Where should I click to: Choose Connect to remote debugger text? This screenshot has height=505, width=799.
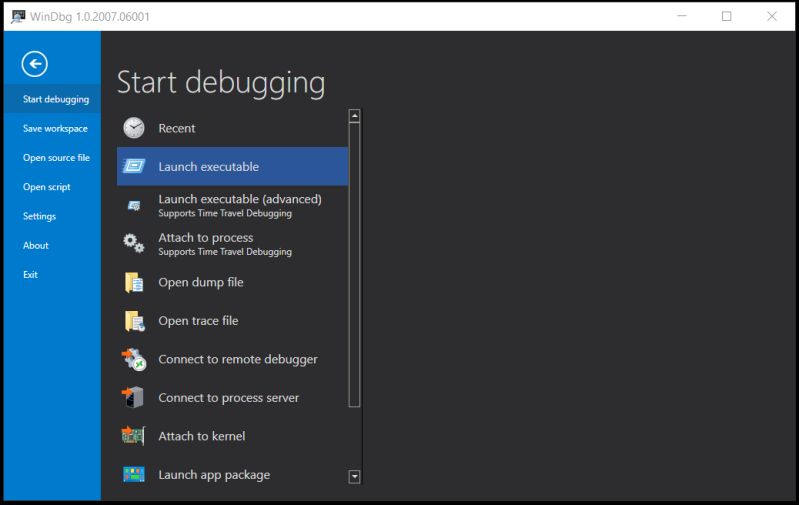click(x=238, y=359)
